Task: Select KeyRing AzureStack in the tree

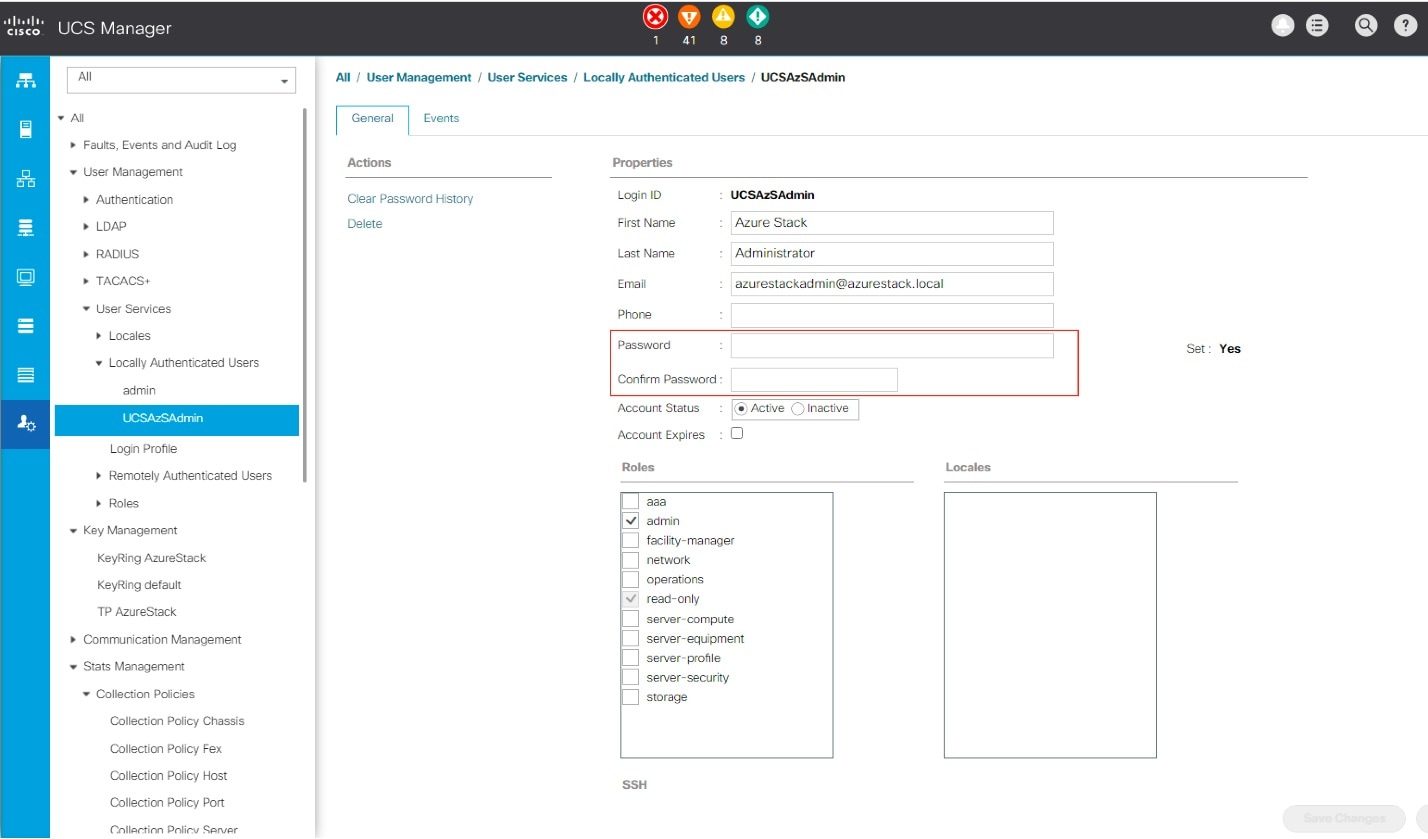Action: (x=151, y=558)
